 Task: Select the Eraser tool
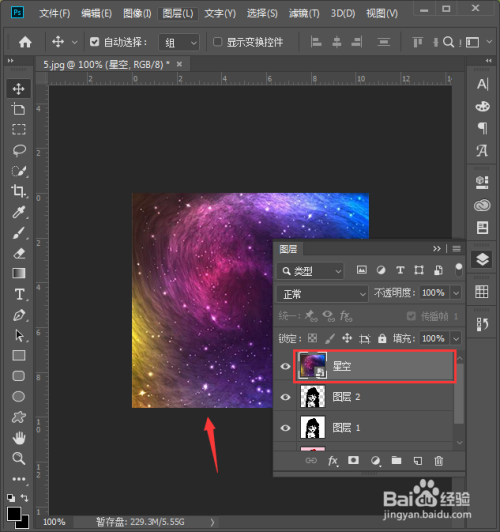pyautogui.click(x=19, y=253)
